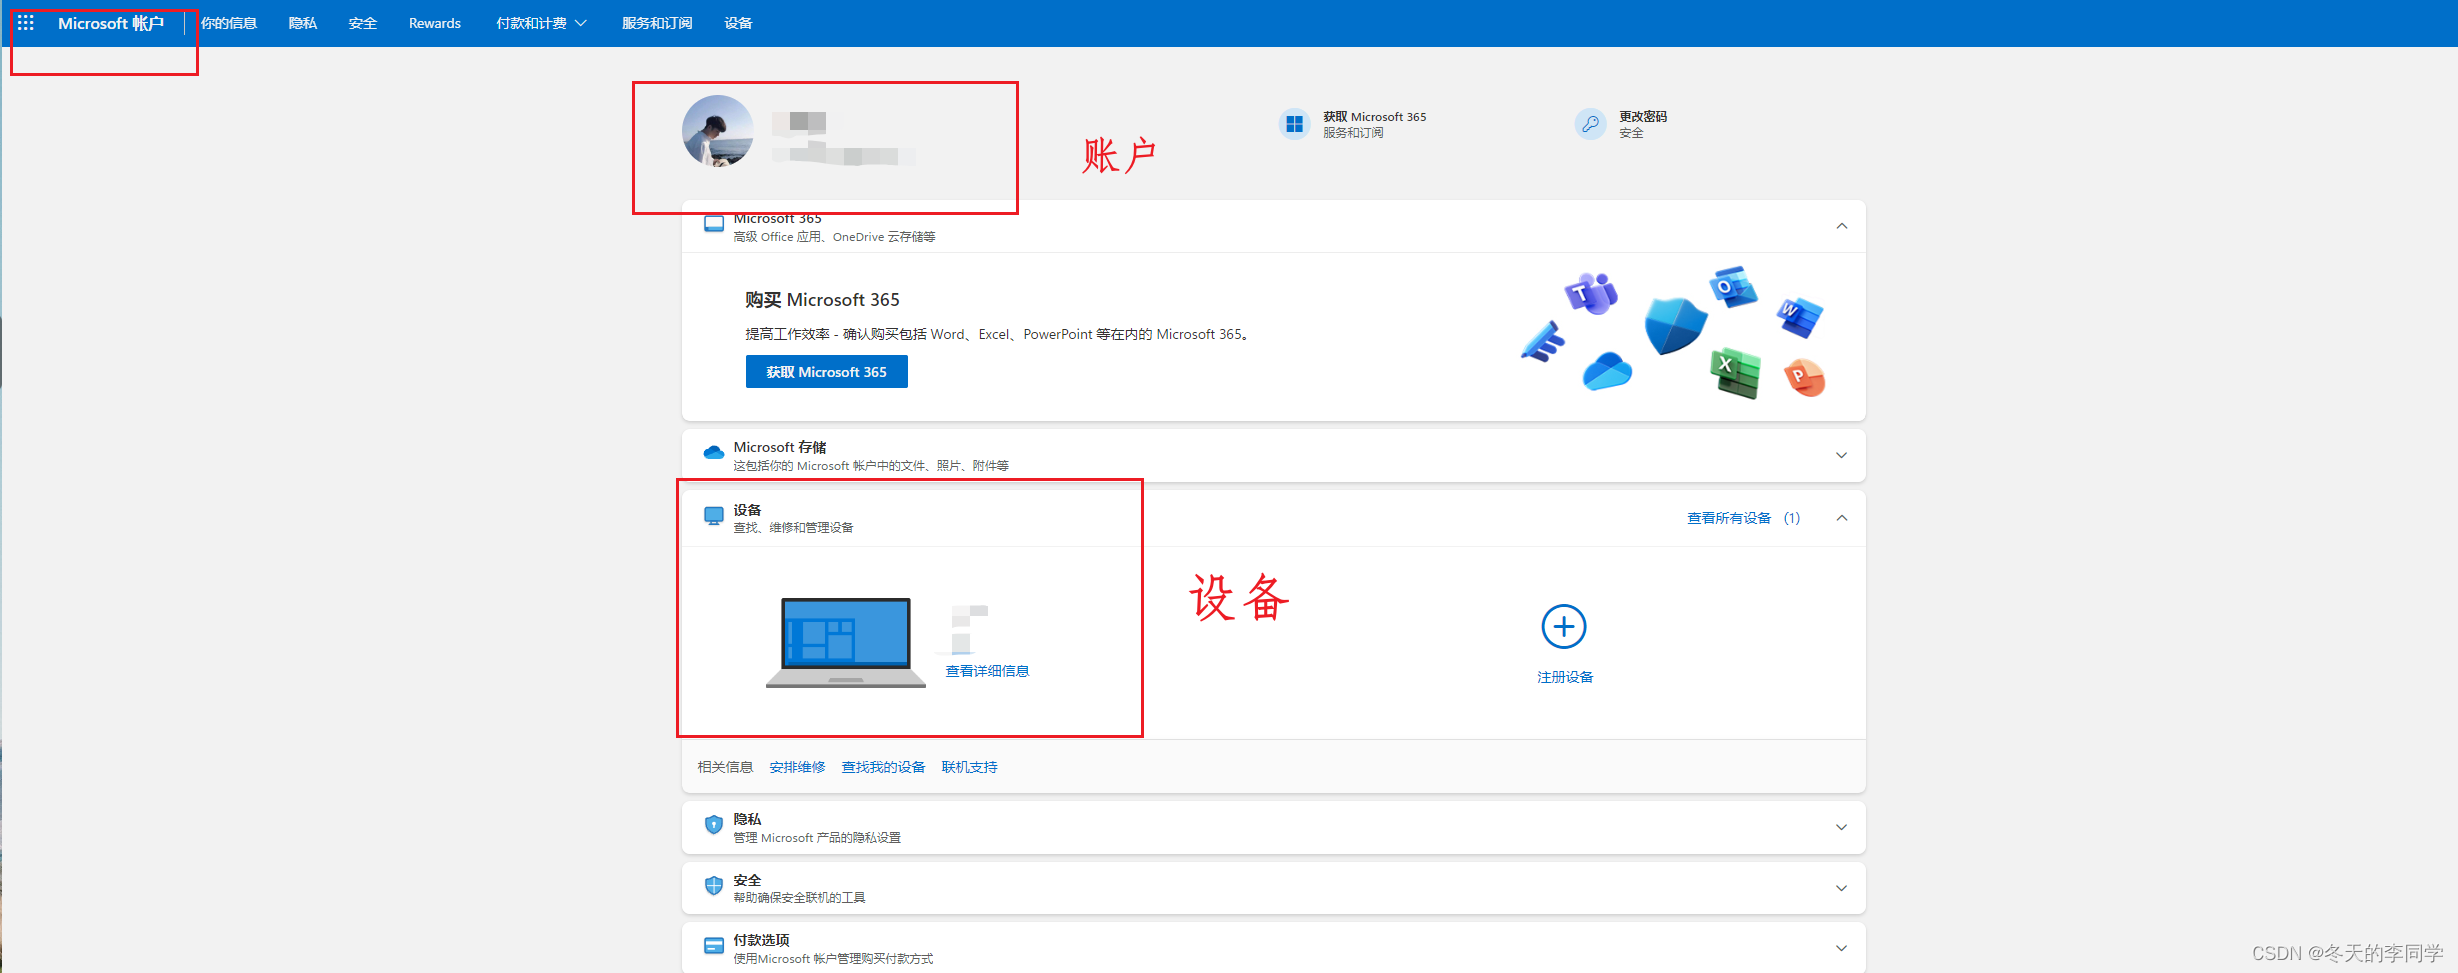
Task: Click the 获取 Microsoft 365 windows icon
Action: 1294,124
